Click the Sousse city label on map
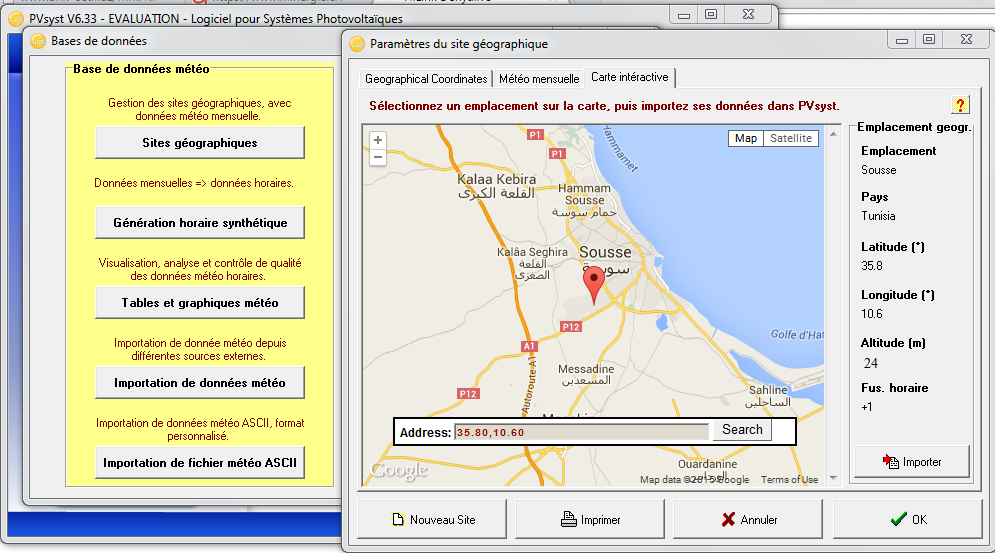 click(605, 253)
